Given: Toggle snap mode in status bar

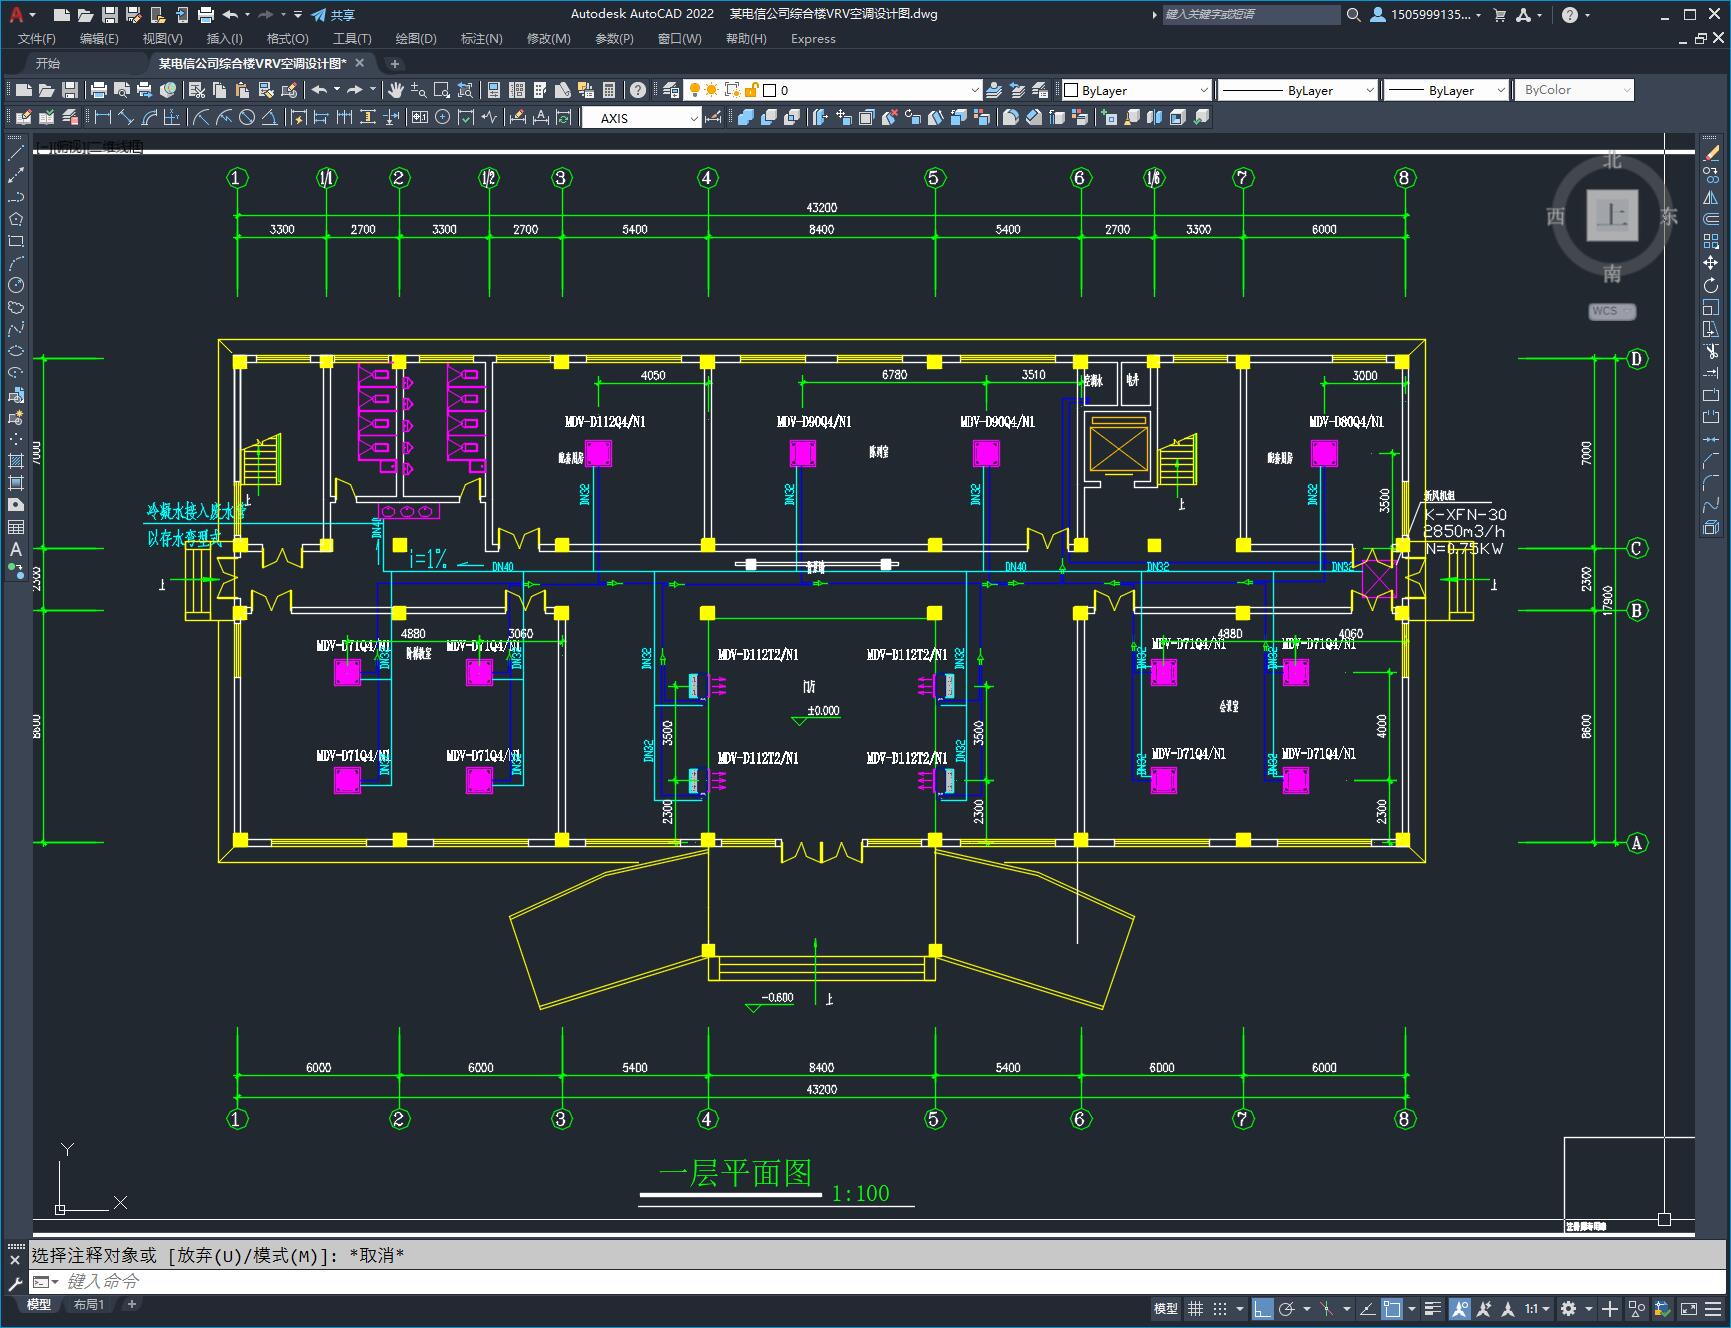Looking at the screenshot, I should [1219, 1308].
